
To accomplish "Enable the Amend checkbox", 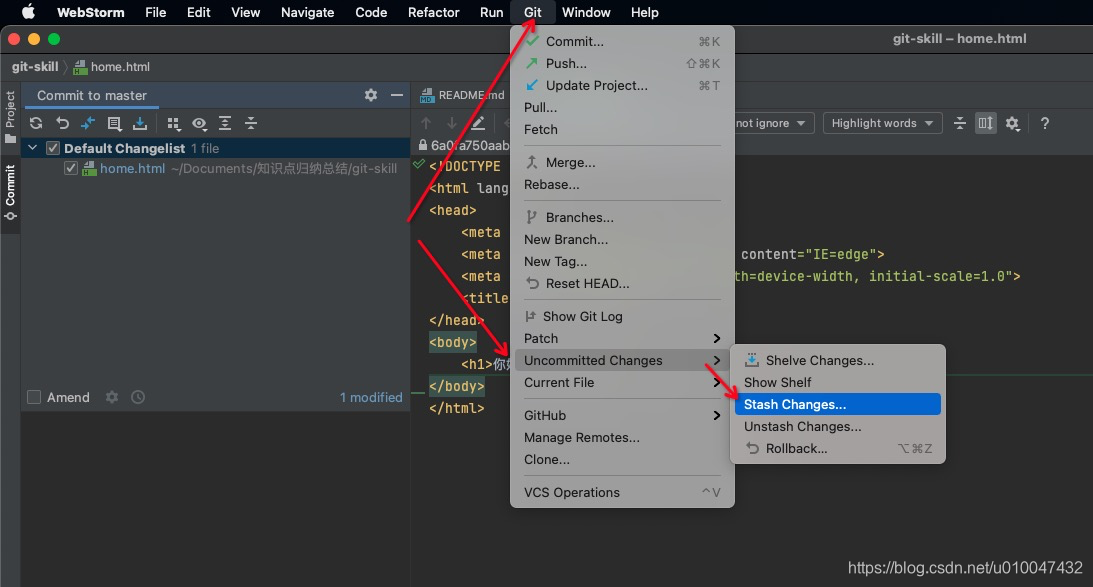I will coord(34,397).
